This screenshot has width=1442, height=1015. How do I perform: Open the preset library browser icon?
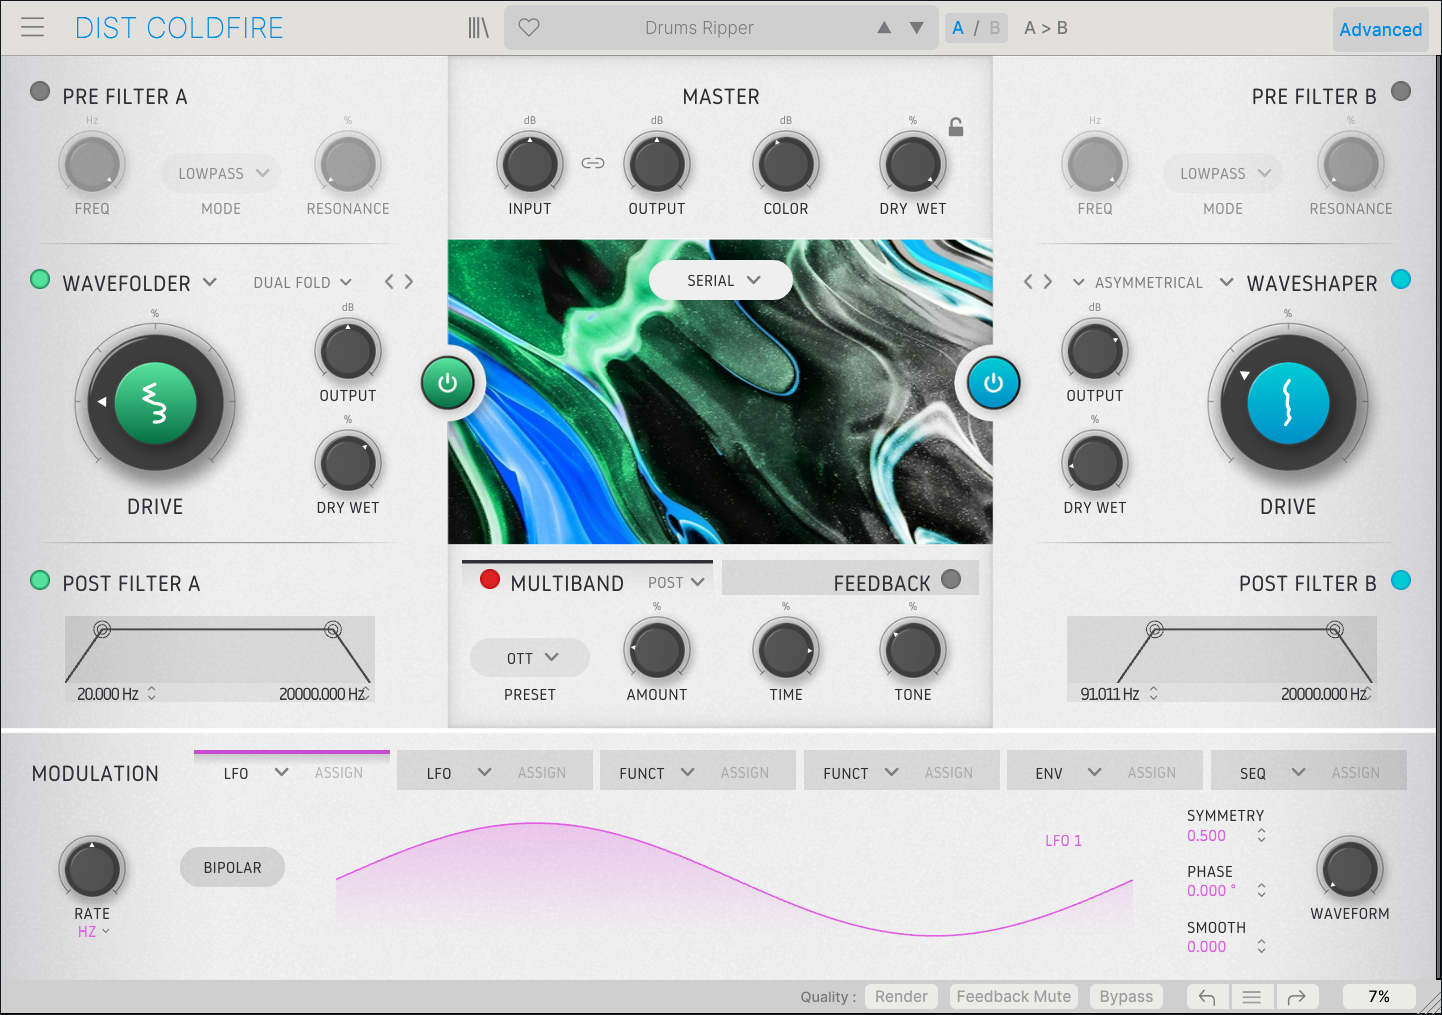tap(479, 28)
